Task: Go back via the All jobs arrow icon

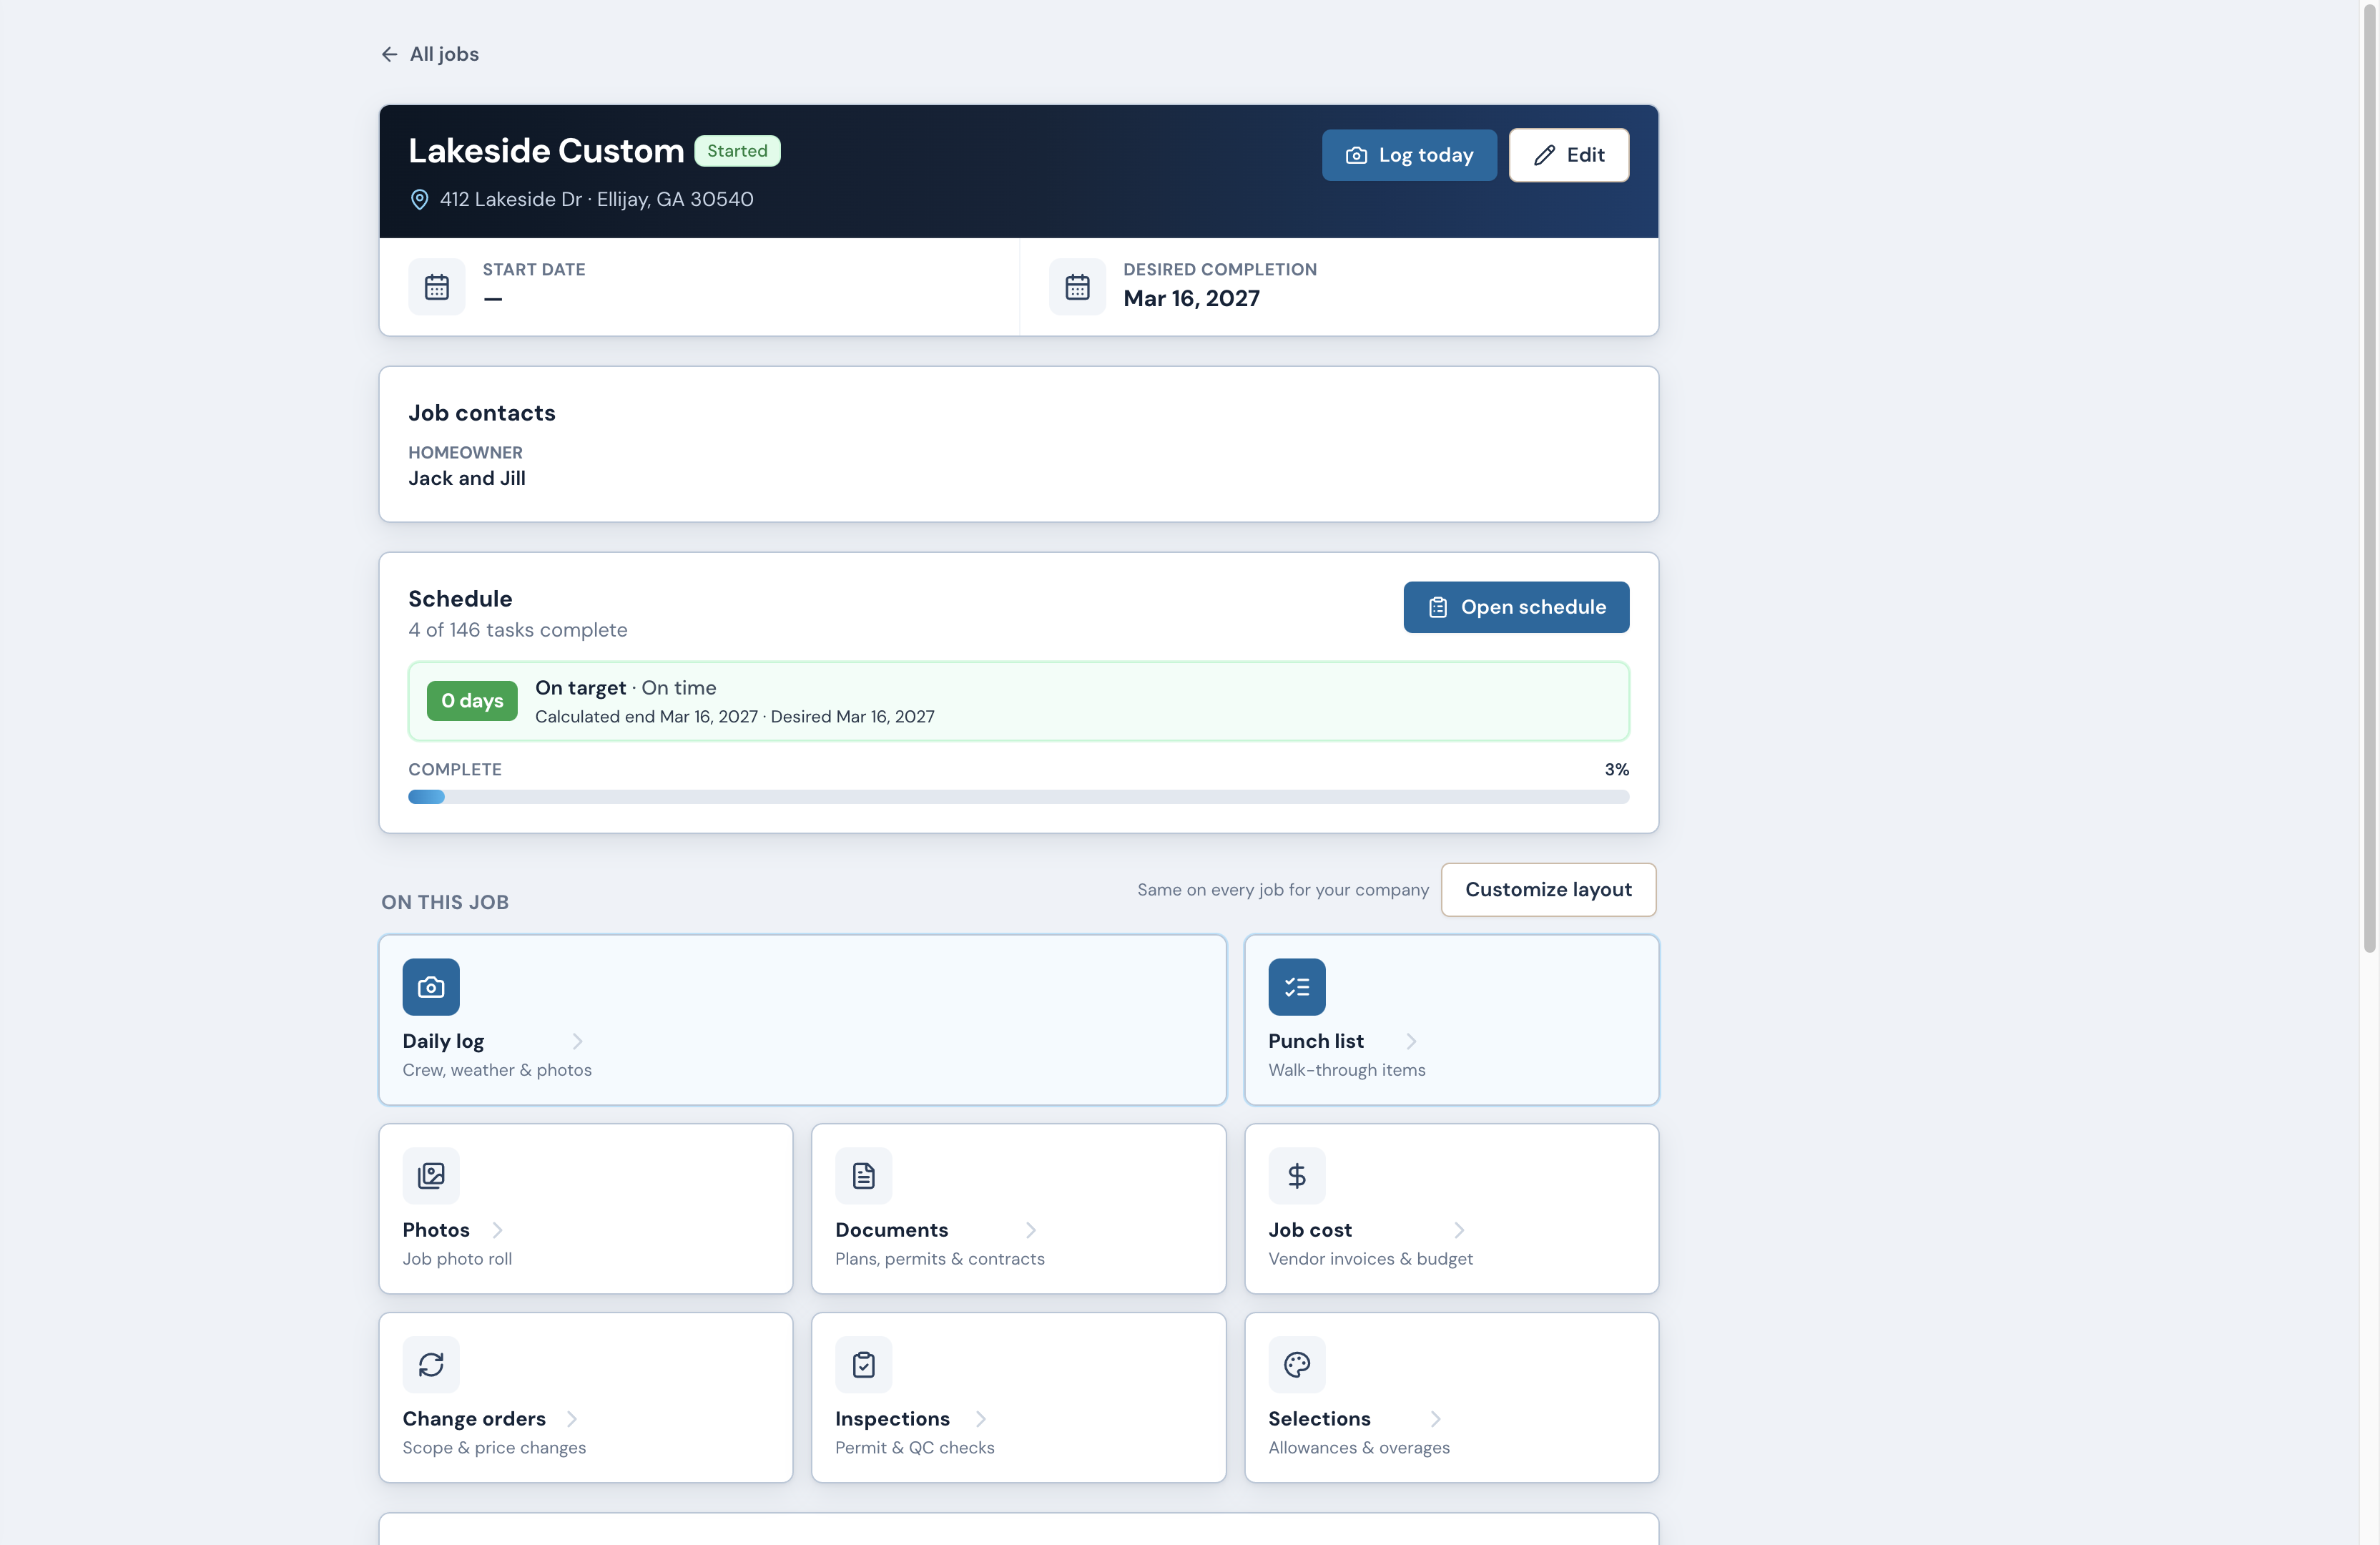Action: (389, 54)
